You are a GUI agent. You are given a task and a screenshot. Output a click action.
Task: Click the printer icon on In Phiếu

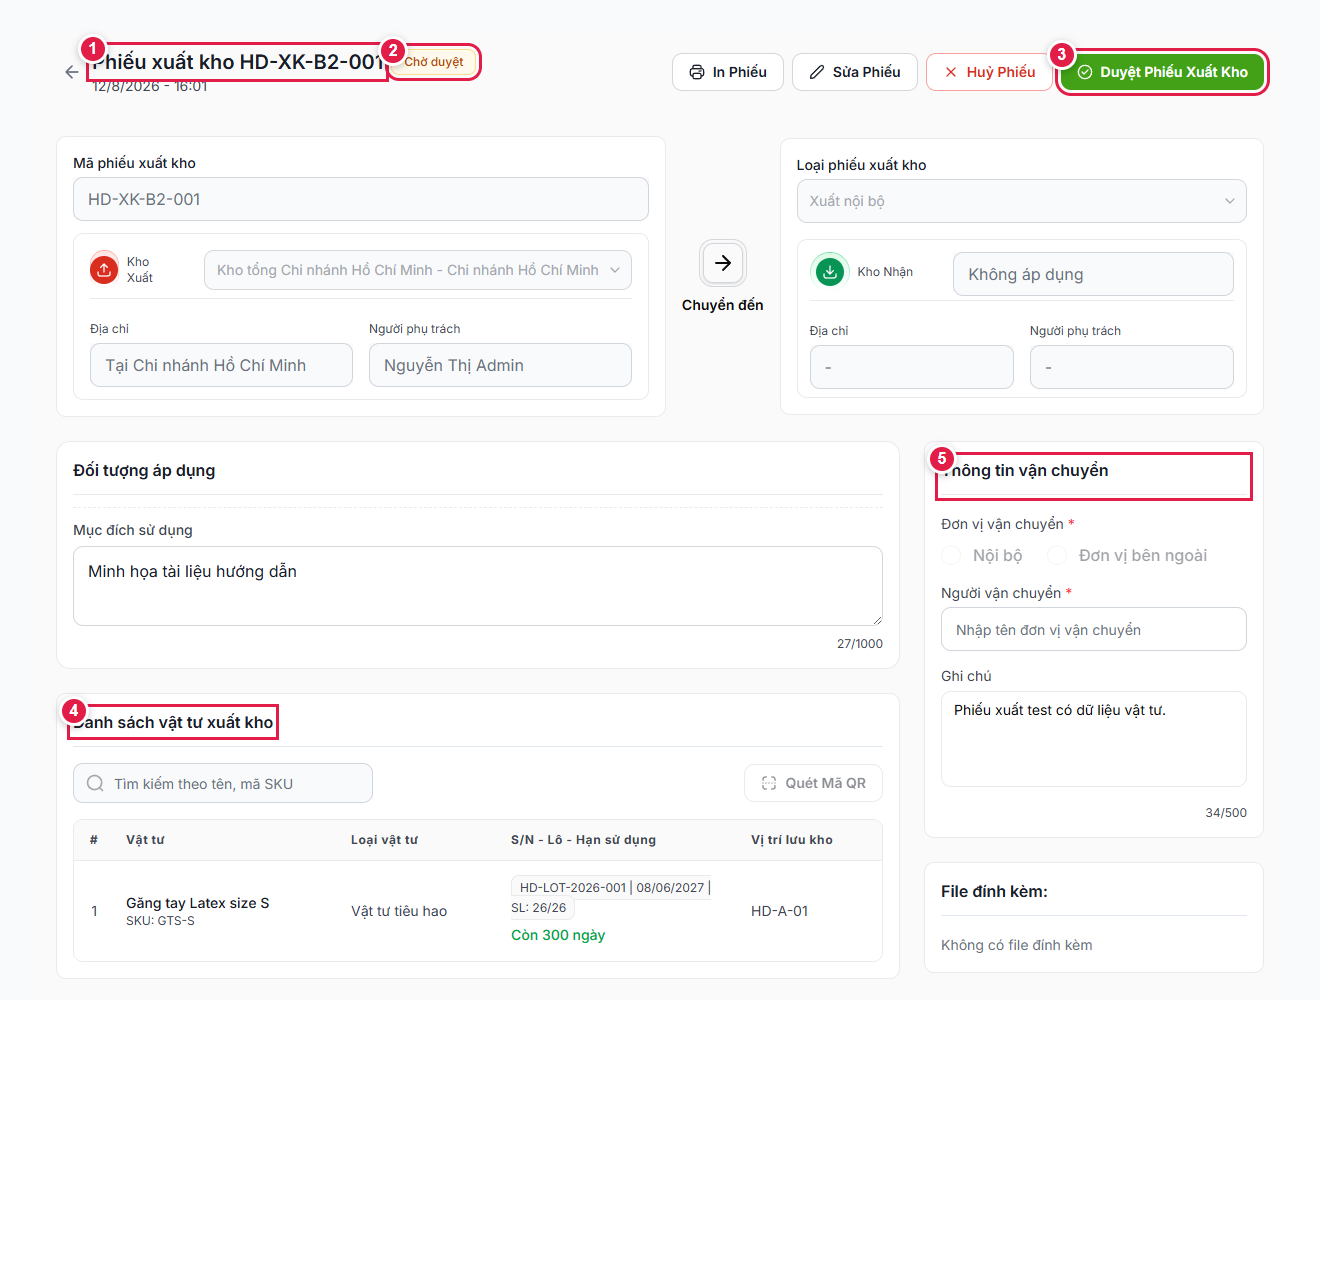coord(697,72)
